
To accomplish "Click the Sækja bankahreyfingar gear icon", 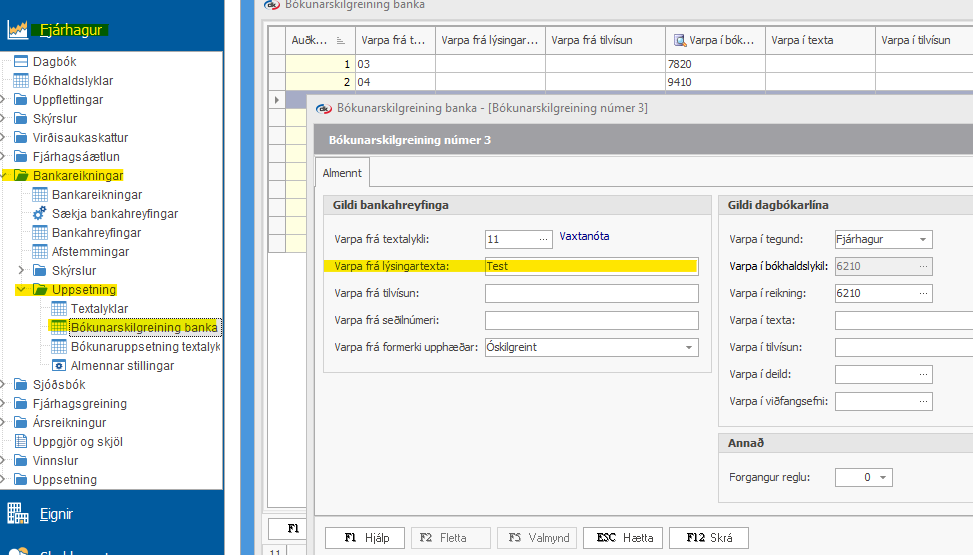I will [40, 214].
